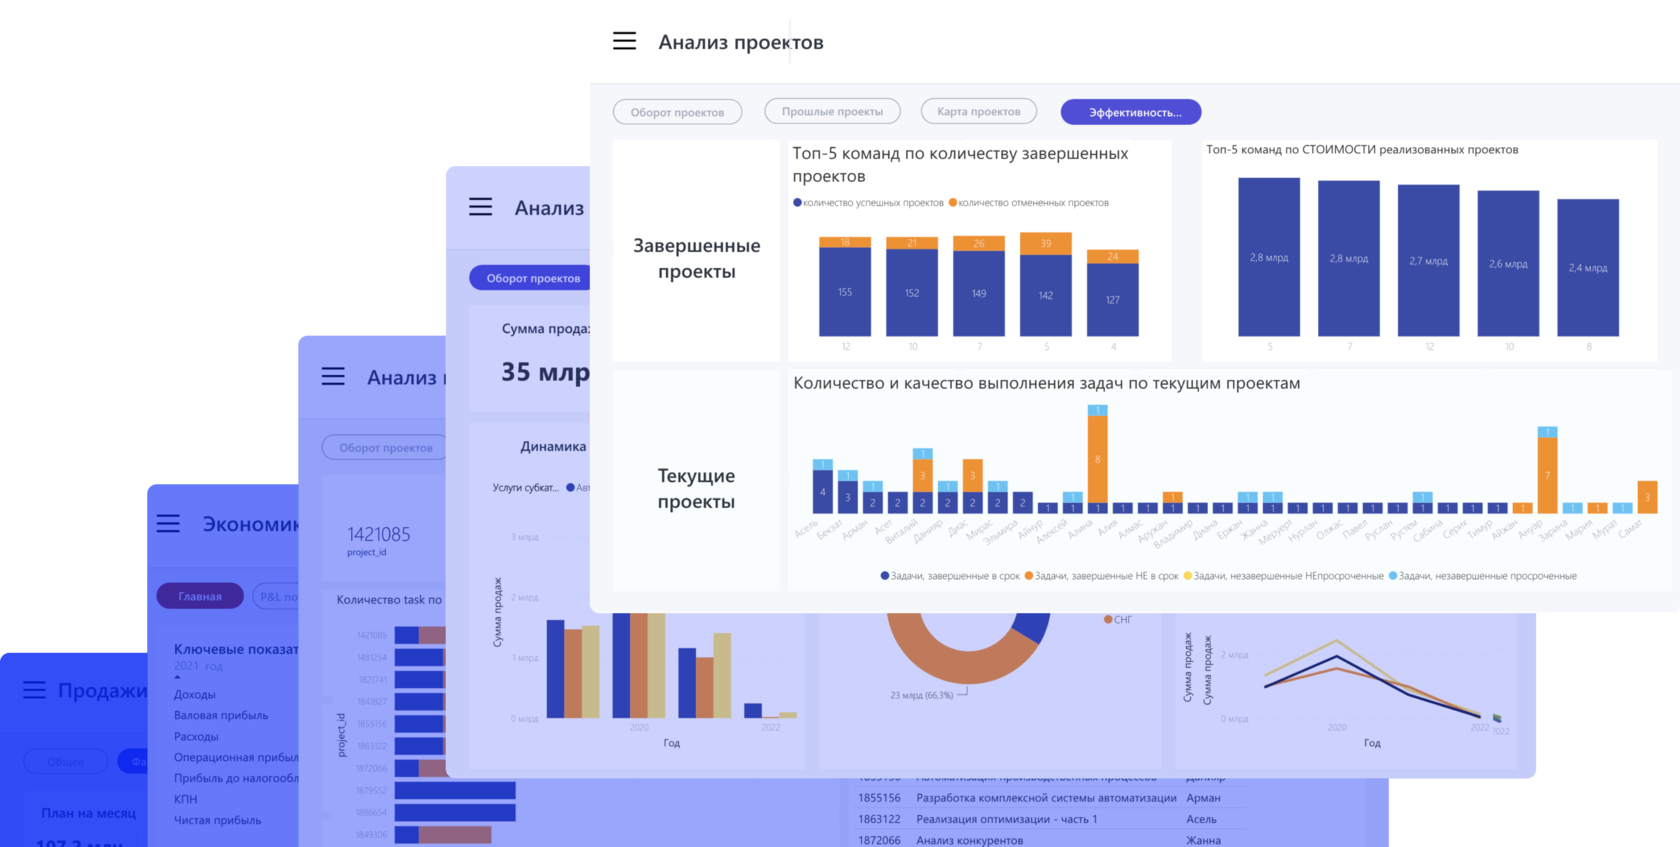Click legend marker "Задачи, завершенные в срок"
Viewport: 1680px width, 847px height.
(885, 576)
